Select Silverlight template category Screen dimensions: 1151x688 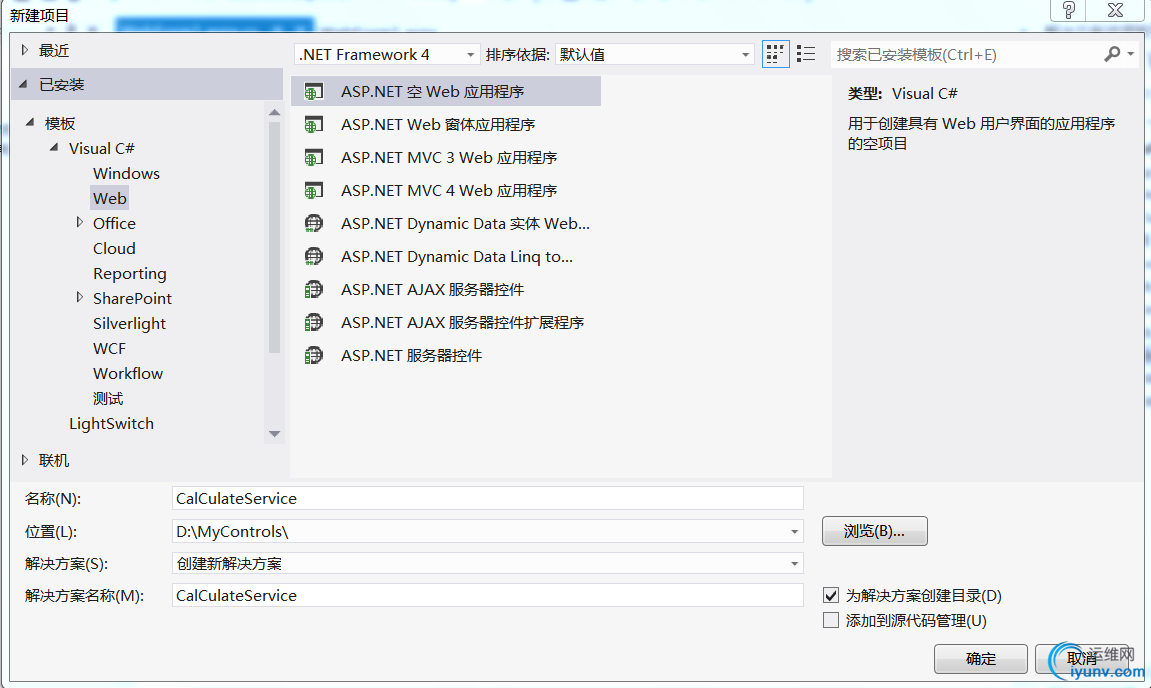[130, 323]
